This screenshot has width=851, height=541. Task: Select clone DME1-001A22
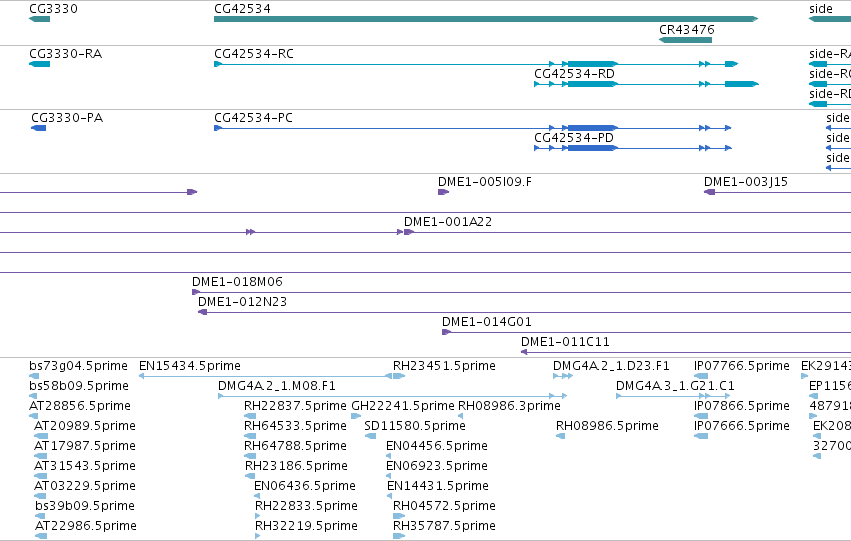(627, 232)
